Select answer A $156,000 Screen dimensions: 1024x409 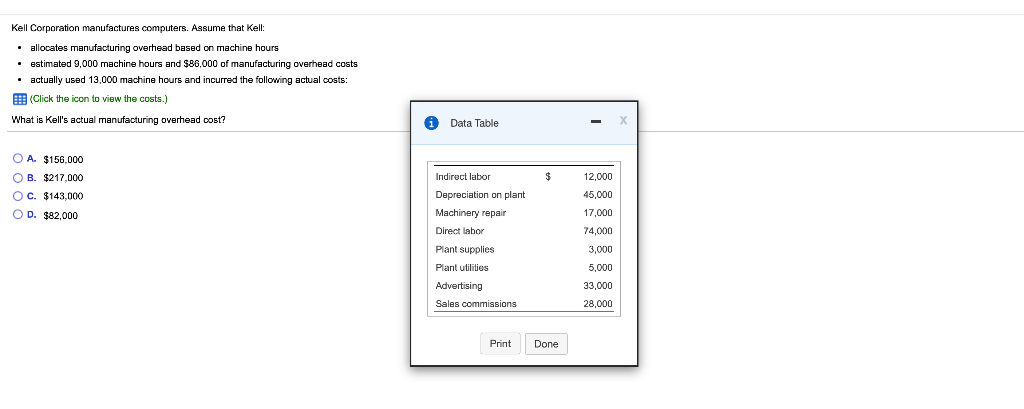click(x=18, y=158)
